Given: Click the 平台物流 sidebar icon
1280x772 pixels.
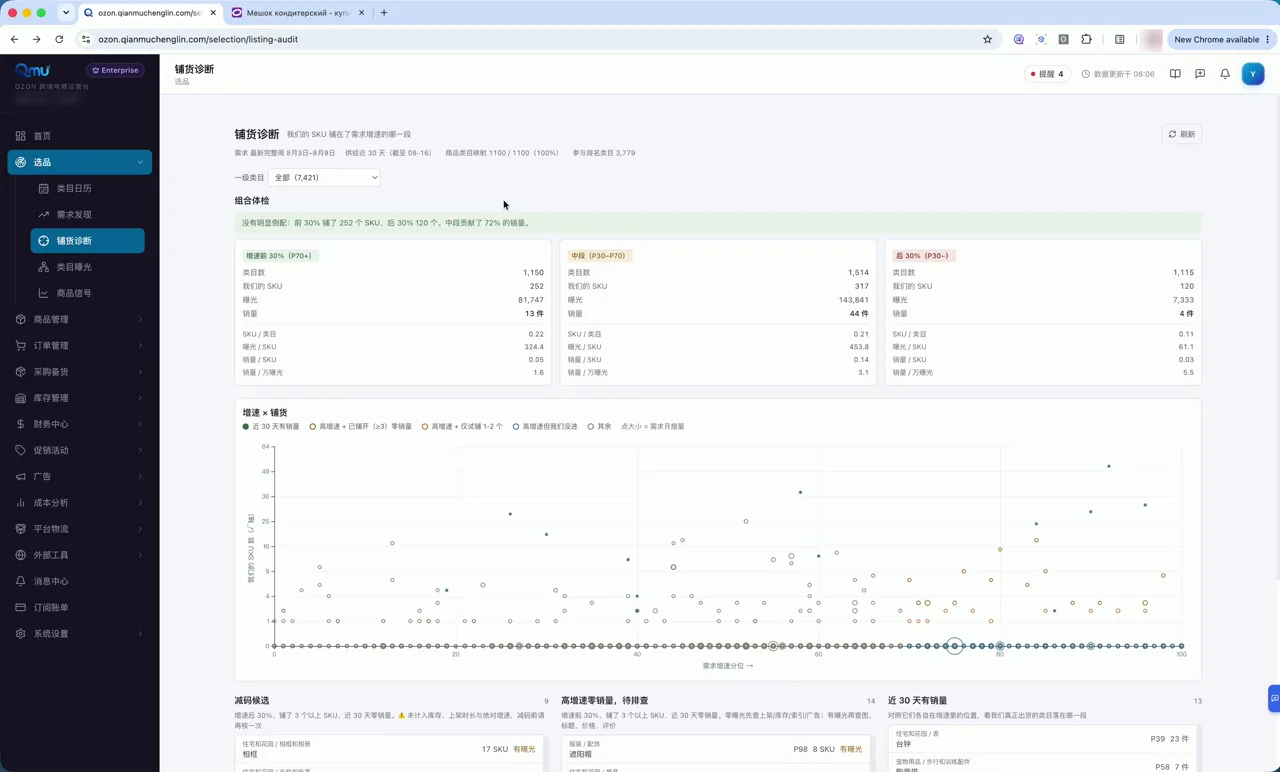Looking at the screenshot, I should pyautogui.click(x=21, y=529).
